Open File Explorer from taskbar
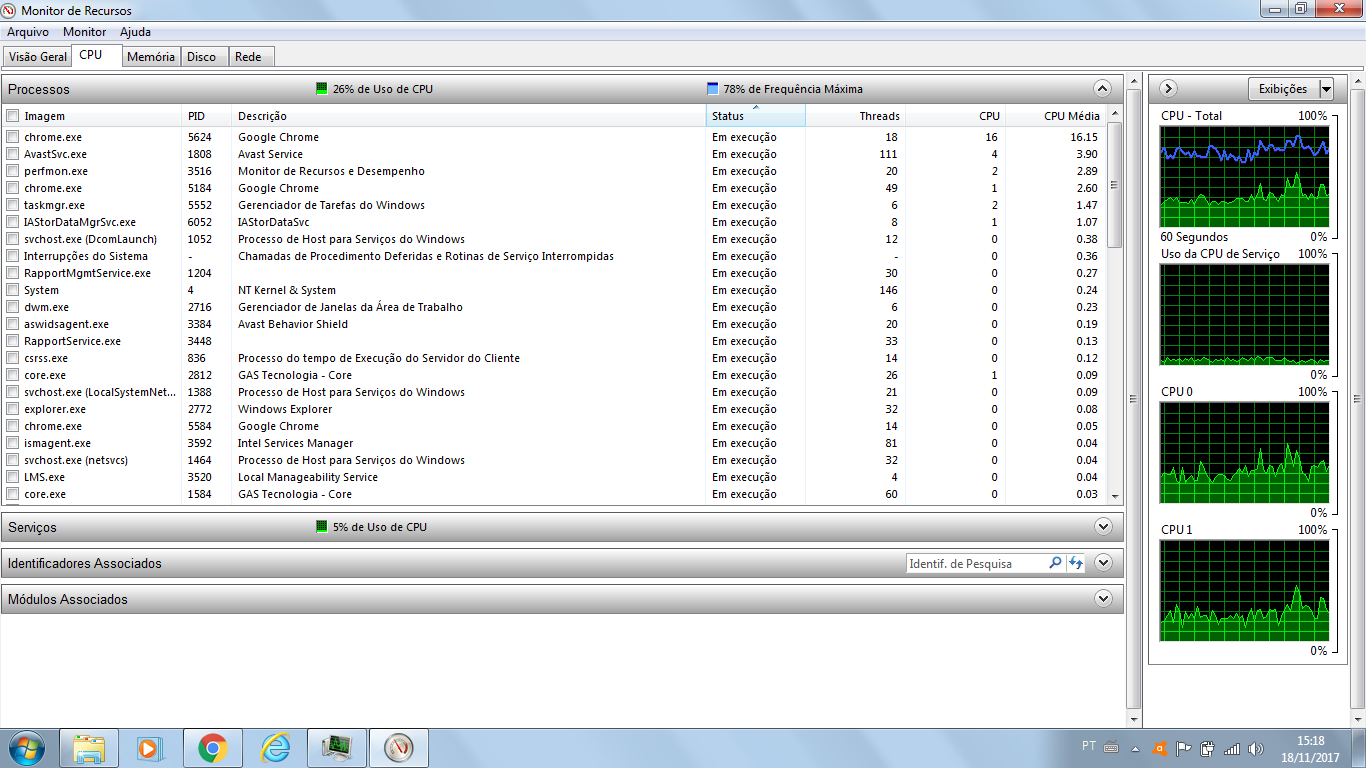This screenshot has height=768, width=1366. 89,748
